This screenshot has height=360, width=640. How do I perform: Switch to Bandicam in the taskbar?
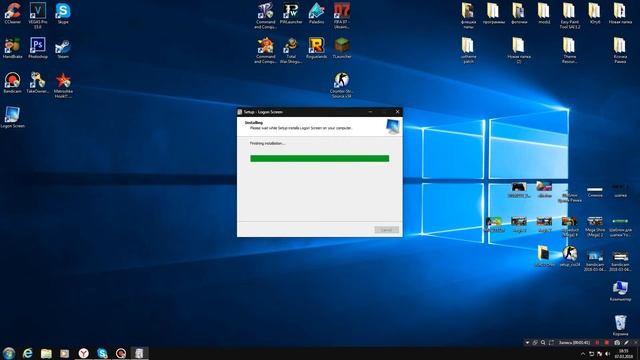(x=121, y=353)
